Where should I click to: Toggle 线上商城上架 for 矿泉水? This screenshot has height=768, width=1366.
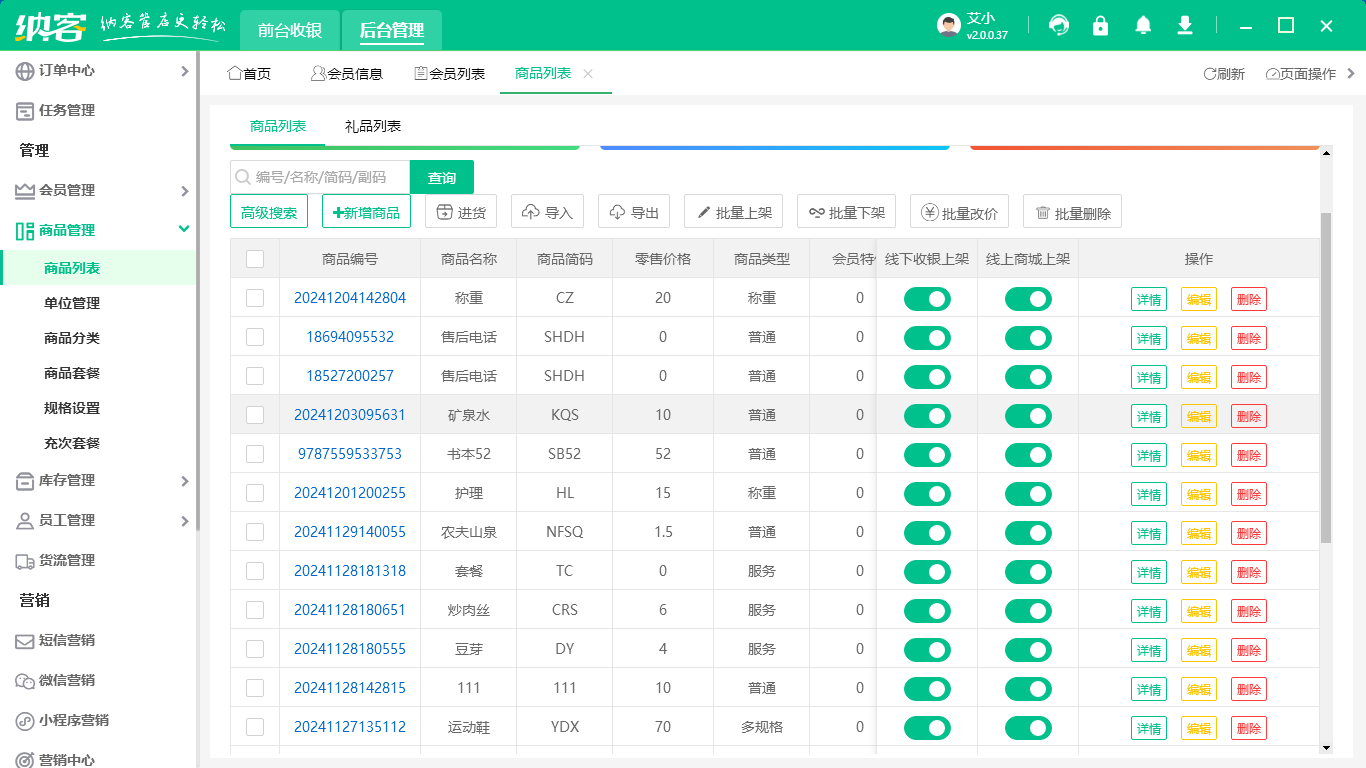[1028, 416]
